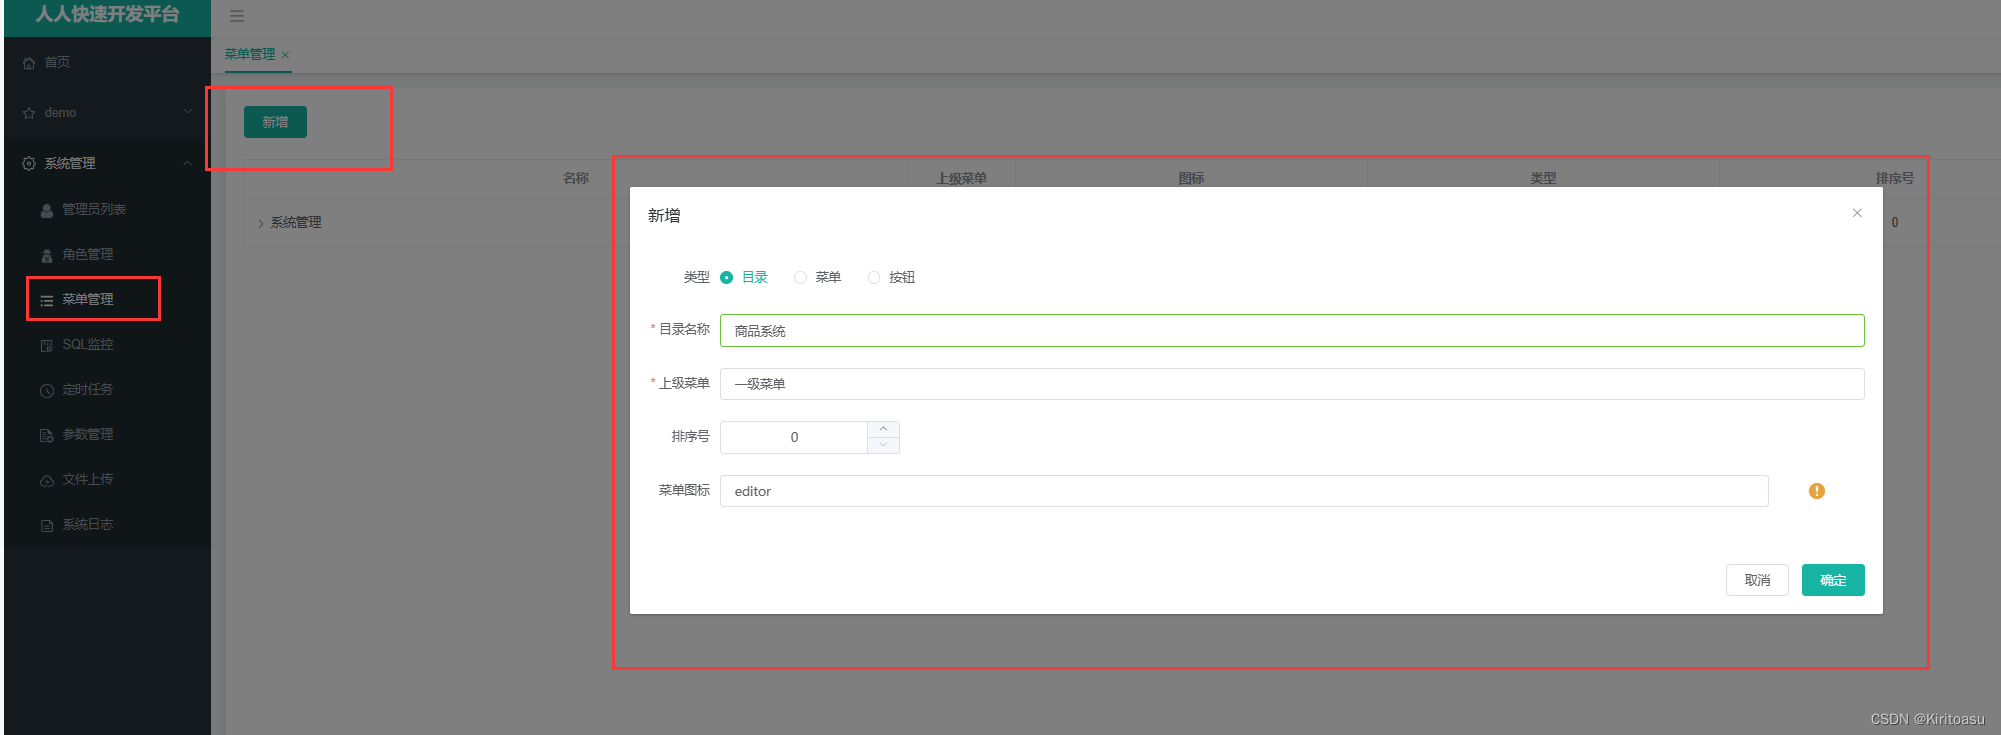Viewport: 2001px width, 735px height.
Task: Click the cloud upload icon beside 文件上传
Action: click(x=47, y=480)
